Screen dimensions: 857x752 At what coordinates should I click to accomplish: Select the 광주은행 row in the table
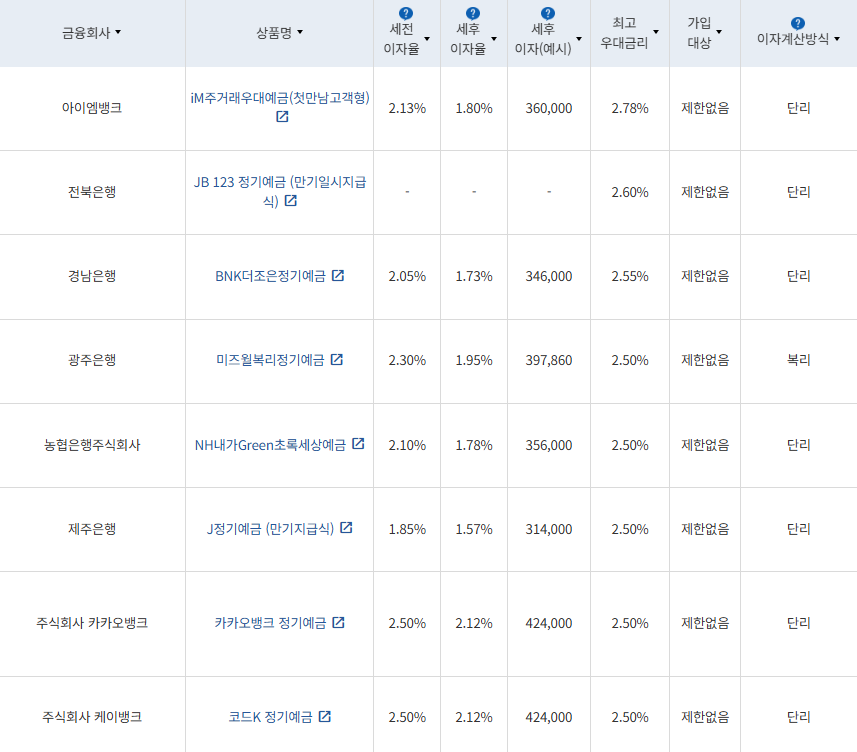coord(92,361)
